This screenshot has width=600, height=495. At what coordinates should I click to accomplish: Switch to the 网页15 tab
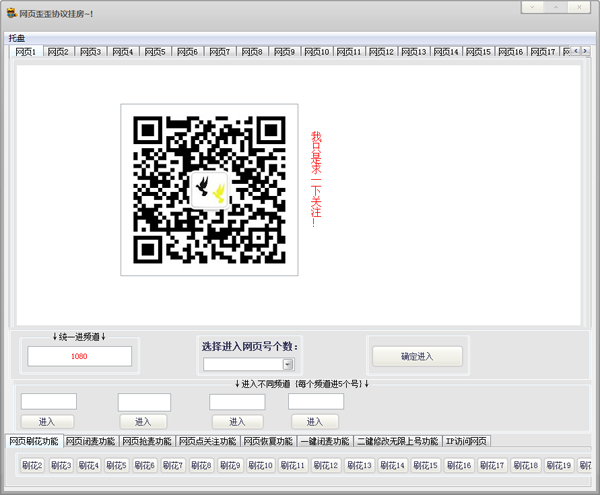478,52
